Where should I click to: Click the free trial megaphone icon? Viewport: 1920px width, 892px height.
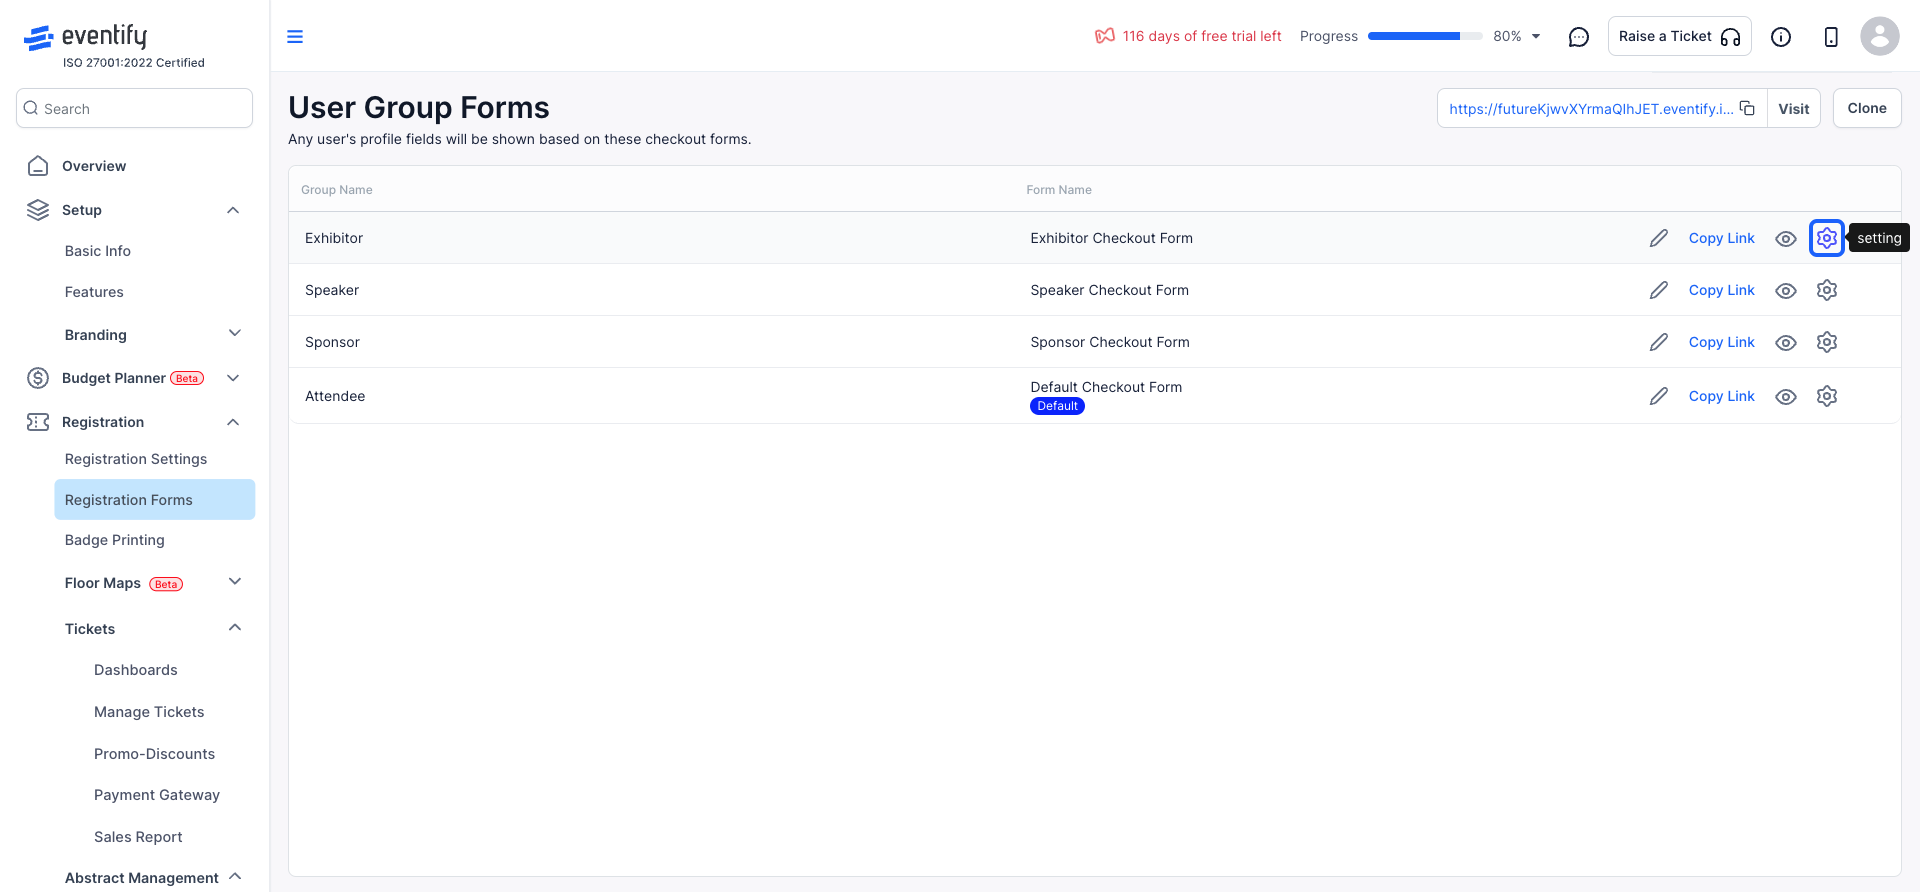click(1105, 36)
